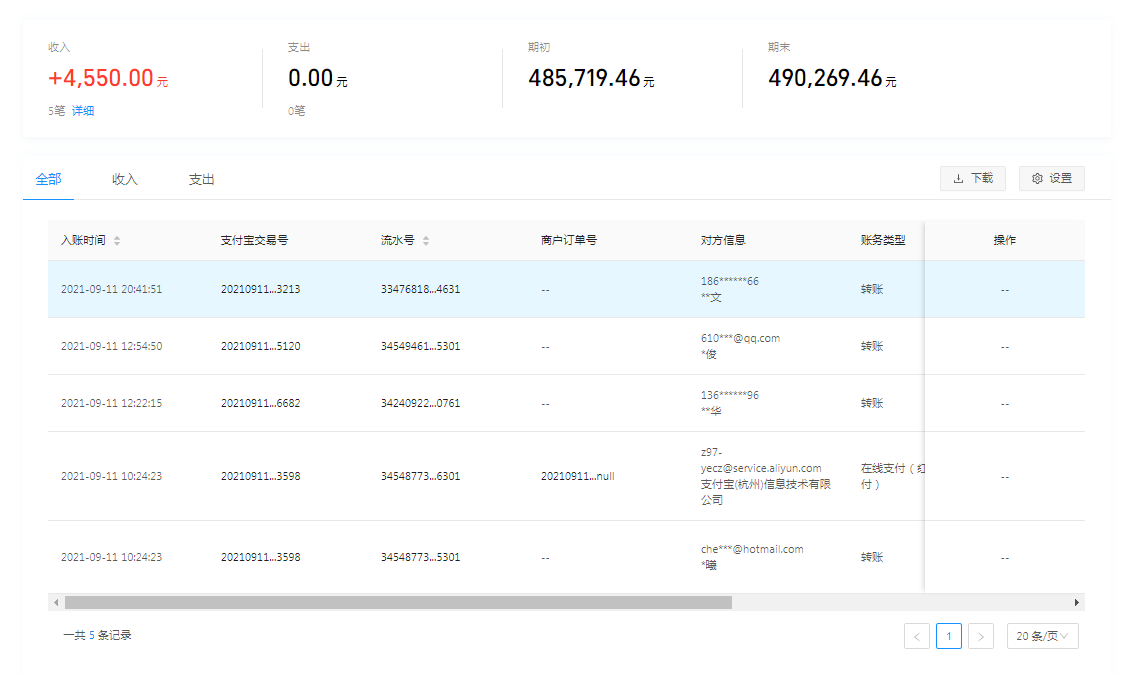Viewport: 1133px width, 675px height.
Task: Click the horizontal scrollbar left arrow
Action: [56, 603]
